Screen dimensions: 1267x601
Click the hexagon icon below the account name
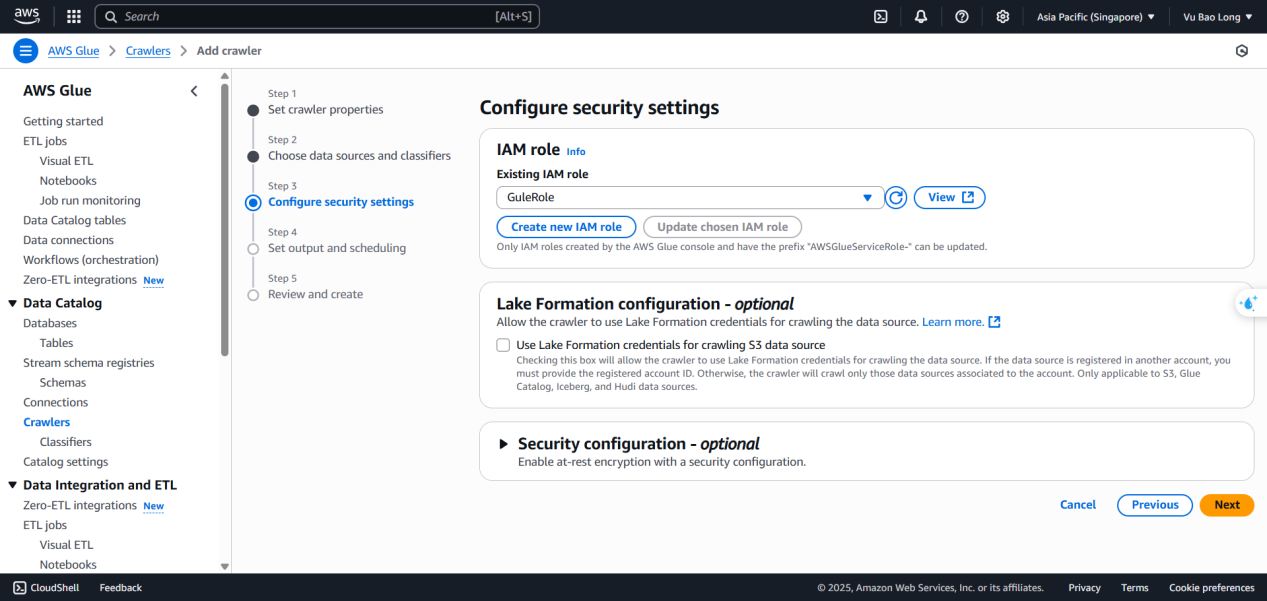click(1242, 51)
